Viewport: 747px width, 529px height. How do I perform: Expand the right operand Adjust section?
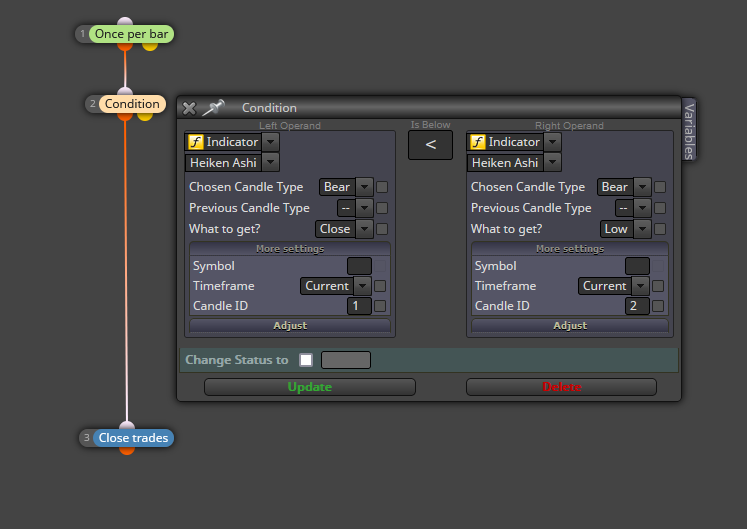(x=570, y=326)
